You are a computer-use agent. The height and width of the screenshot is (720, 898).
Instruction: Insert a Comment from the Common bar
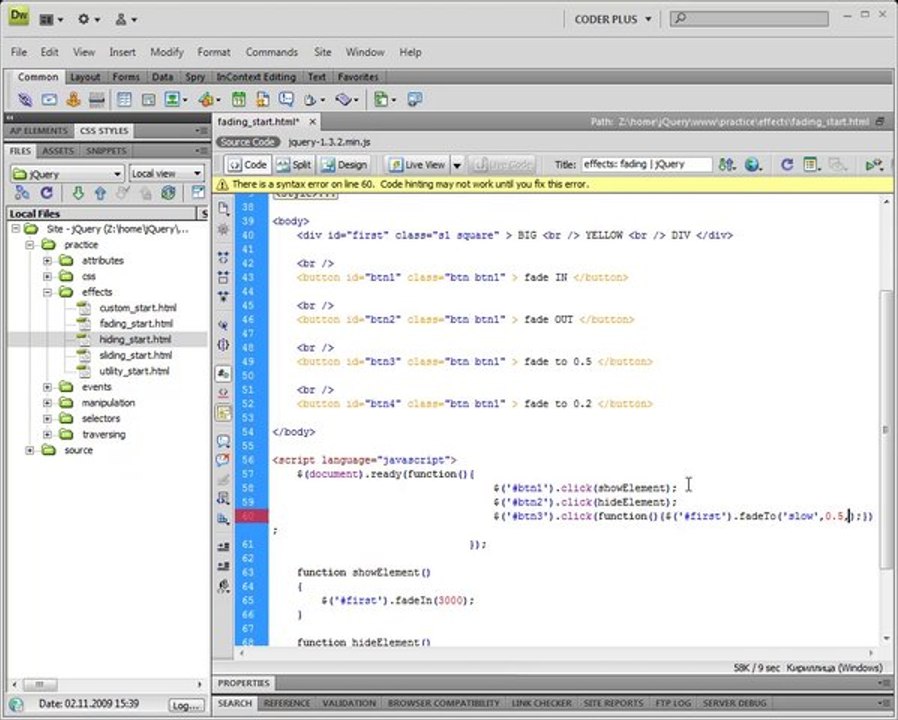(x=286, y=100)
